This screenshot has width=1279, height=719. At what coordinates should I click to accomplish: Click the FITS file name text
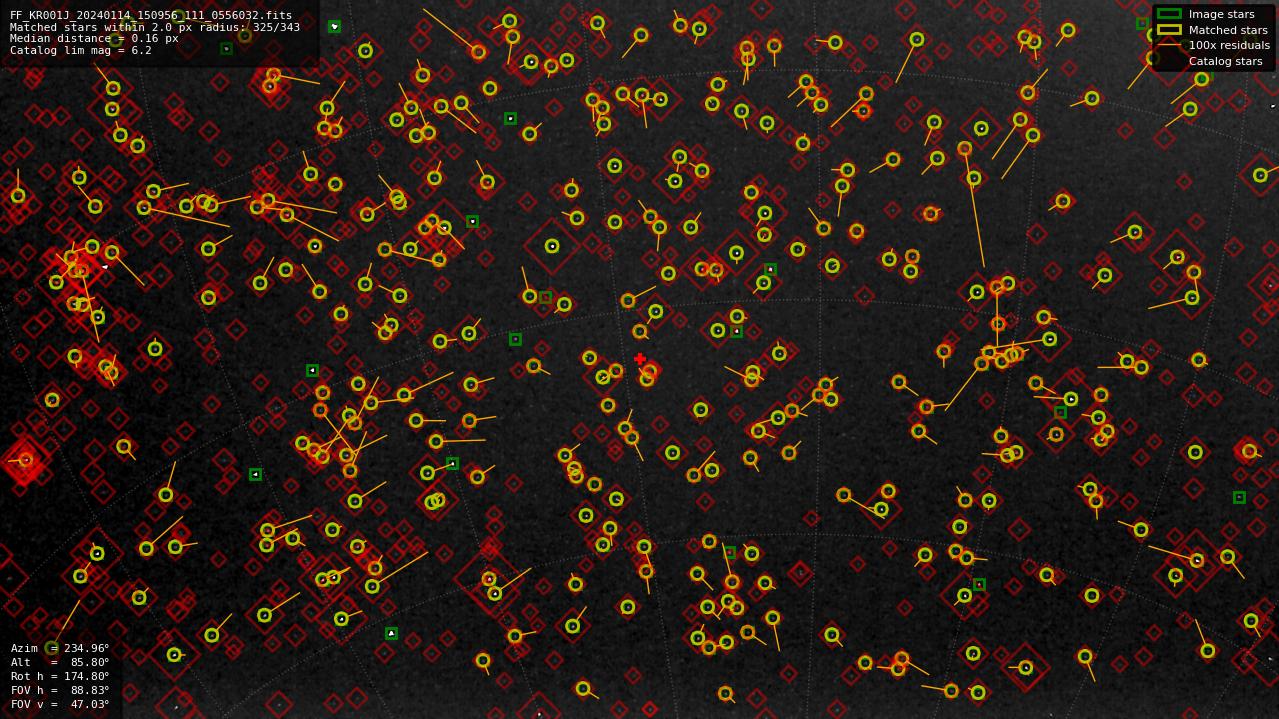point(151,16)
